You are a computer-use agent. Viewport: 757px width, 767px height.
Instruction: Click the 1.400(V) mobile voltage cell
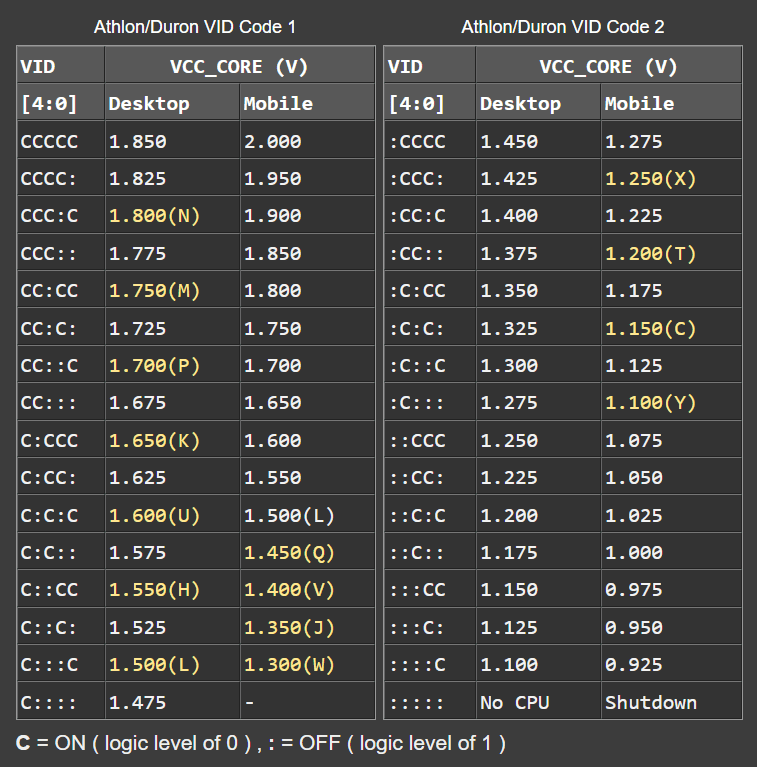point(308,590)
